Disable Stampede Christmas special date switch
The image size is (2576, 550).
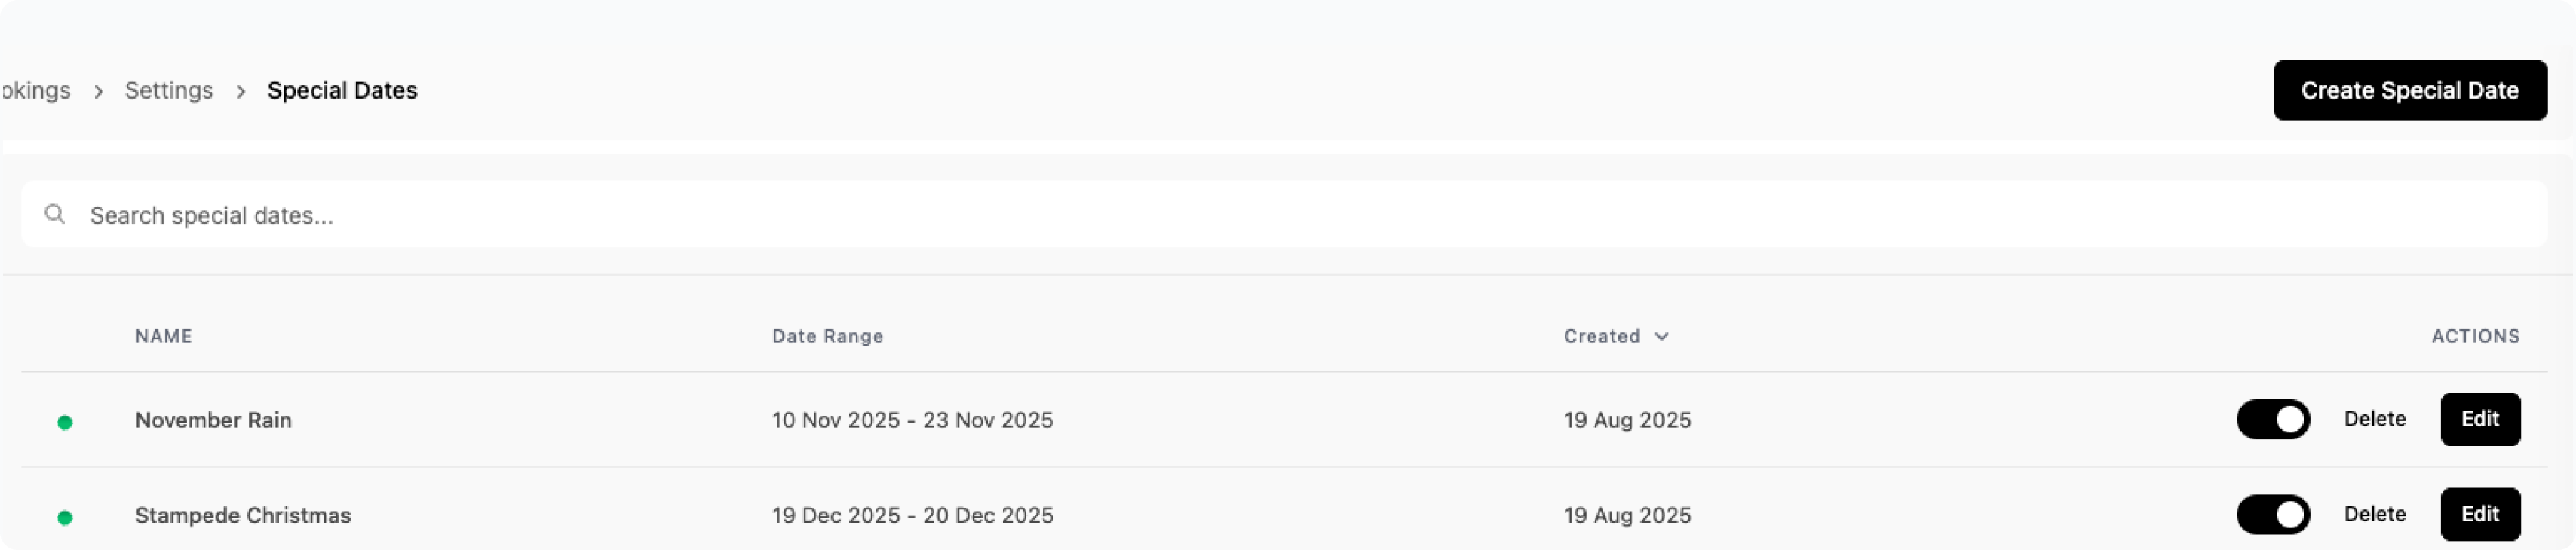[x=2272, y=514]
